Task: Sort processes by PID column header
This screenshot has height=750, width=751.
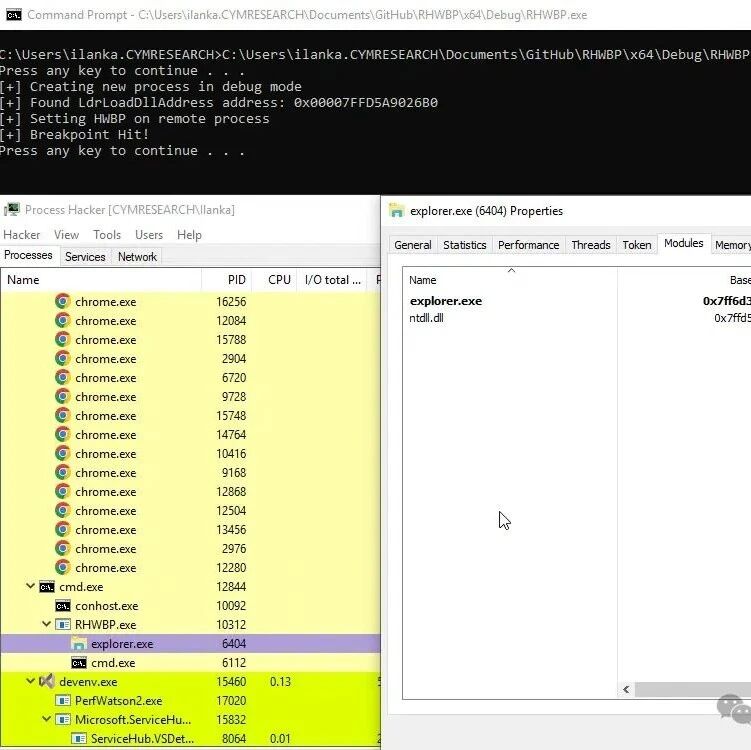Action: point(227,280)
